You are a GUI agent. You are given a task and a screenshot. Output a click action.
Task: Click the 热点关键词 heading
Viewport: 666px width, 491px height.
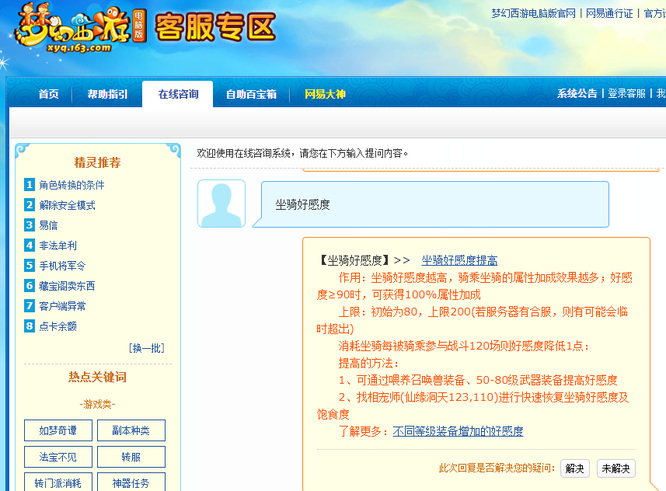point(97,377)
